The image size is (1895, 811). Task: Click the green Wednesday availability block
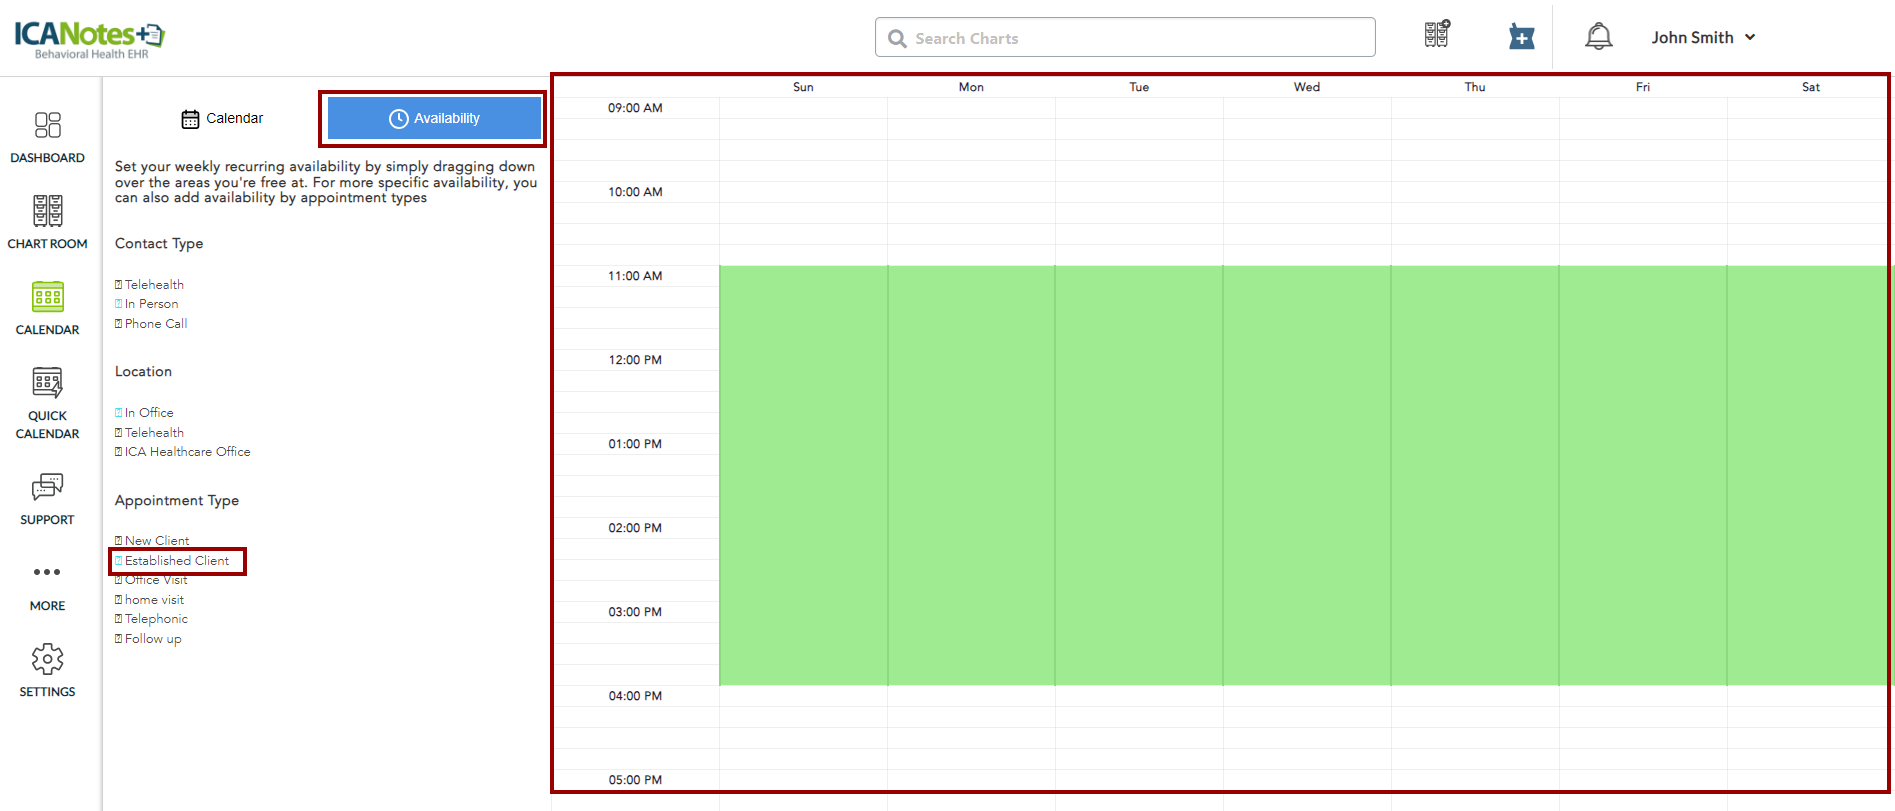(x=1306, y=475)
